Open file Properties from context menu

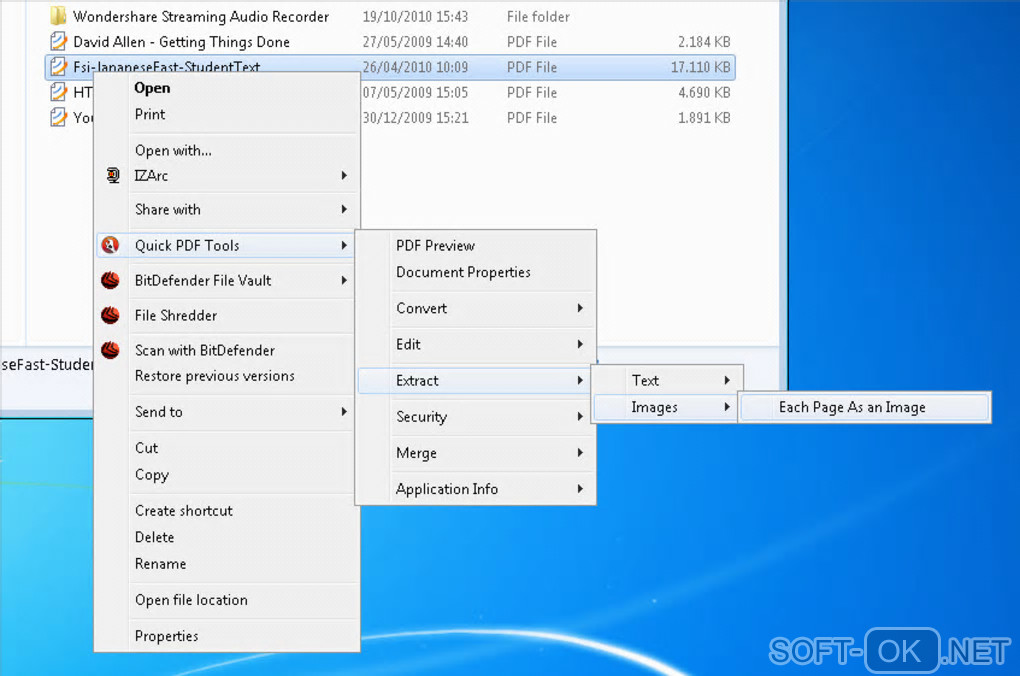(167, 636)
